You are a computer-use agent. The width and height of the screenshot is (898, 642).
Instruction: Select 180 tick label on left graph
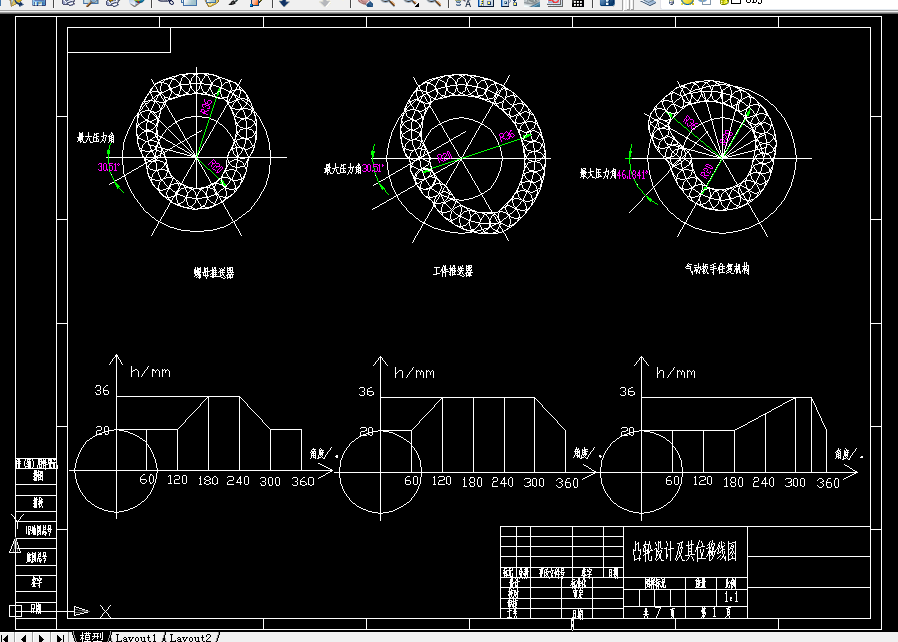tap(208, 480)
